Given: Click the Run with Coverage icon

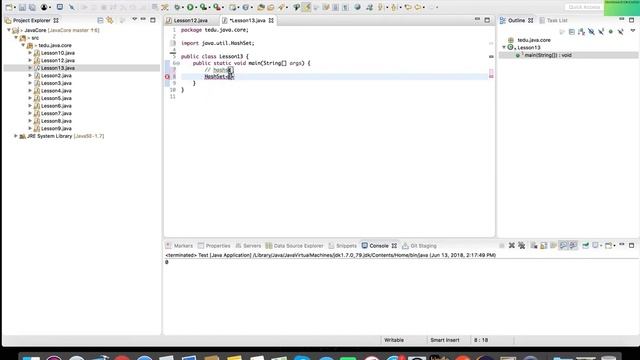Looking at the screenshot, I should (203, 7).
